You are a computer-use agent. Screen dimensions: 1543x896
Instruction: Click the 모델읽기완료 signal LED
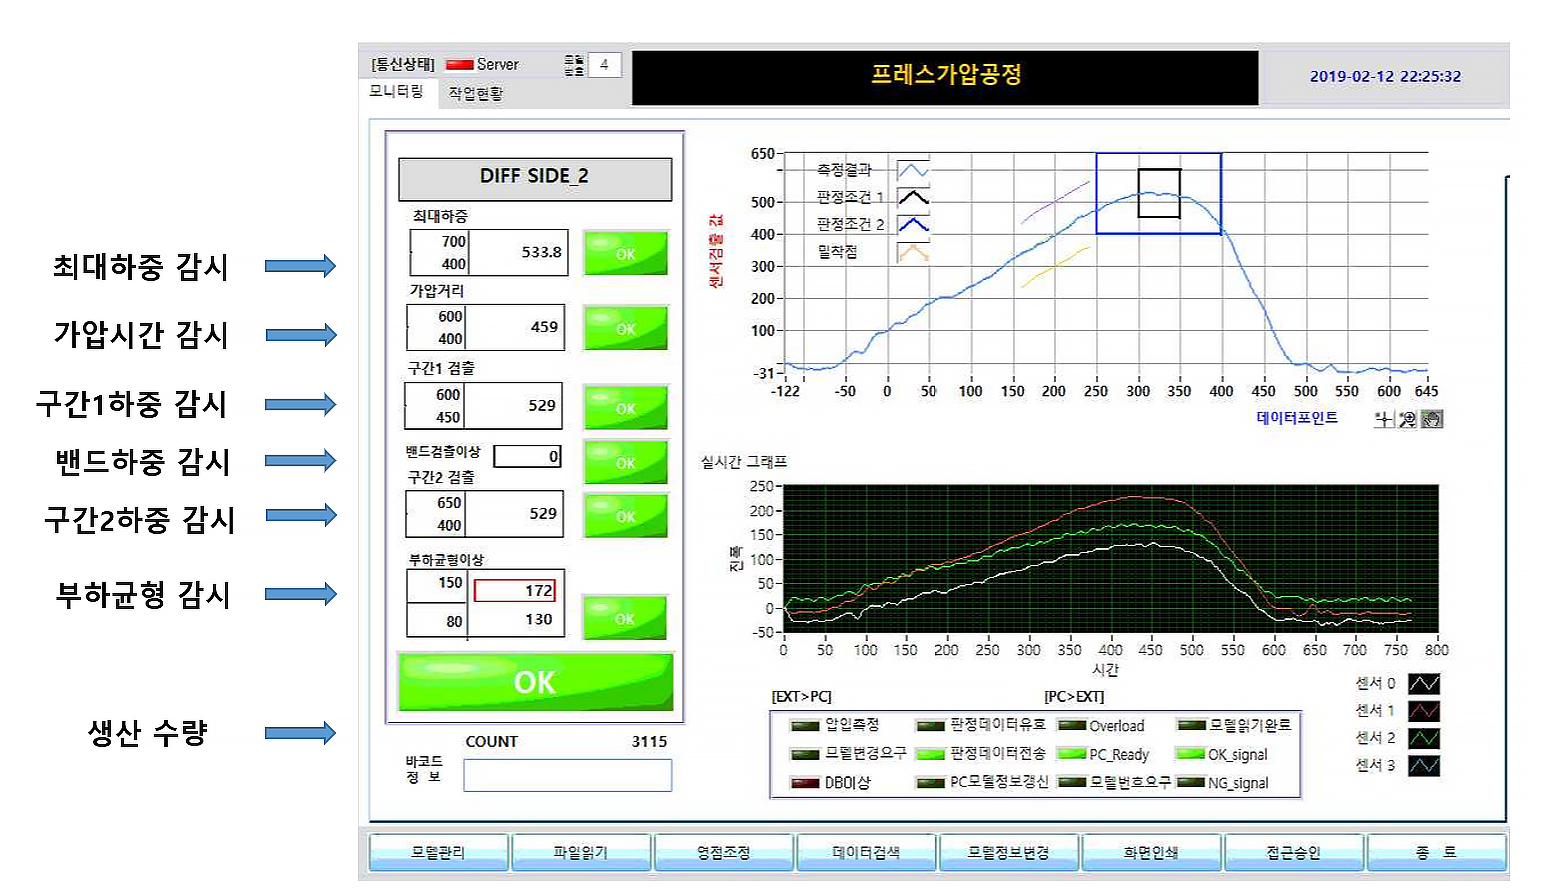point(1191,726)
